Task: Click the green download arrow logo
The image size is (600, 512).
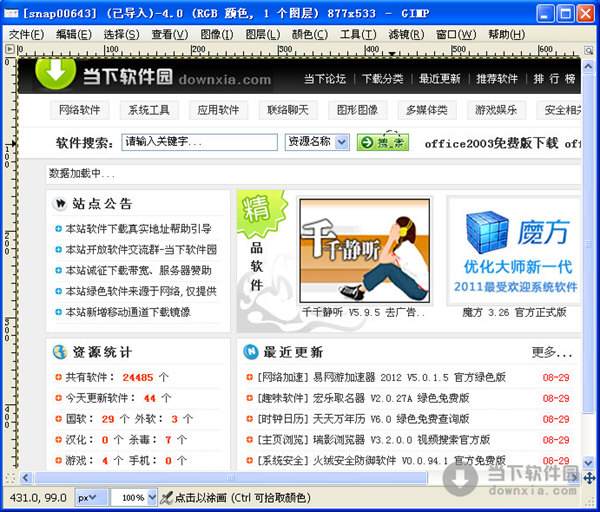Action: (55, 73)
